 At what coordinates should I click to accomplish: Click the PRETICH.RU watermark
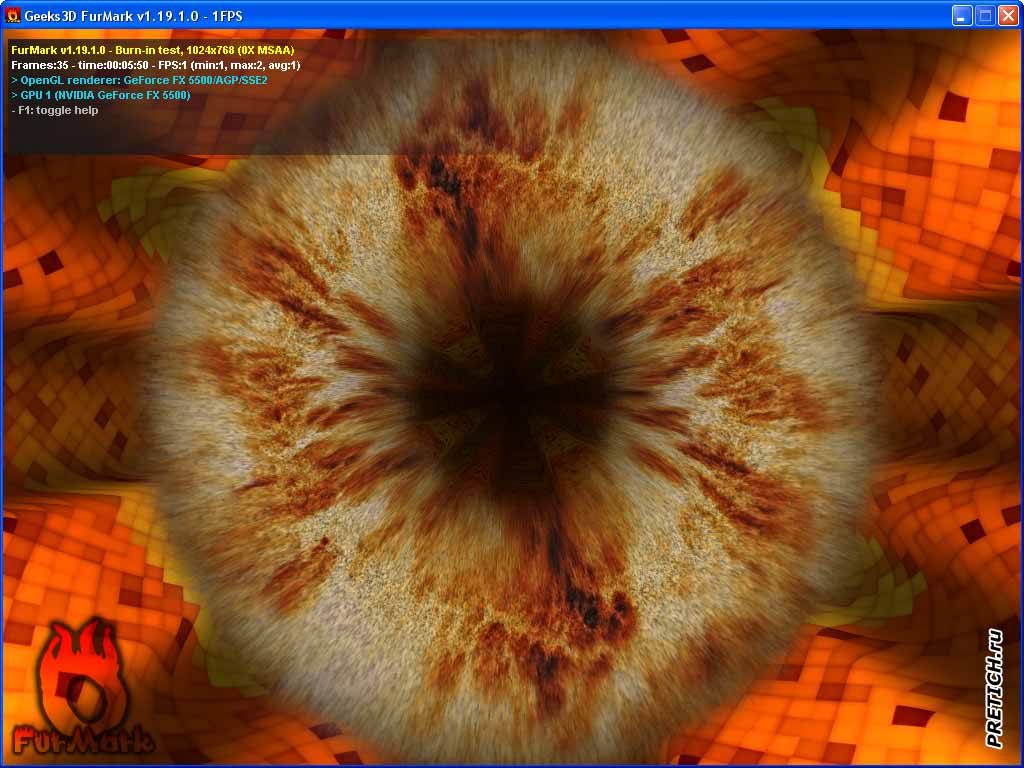(992, 685)
